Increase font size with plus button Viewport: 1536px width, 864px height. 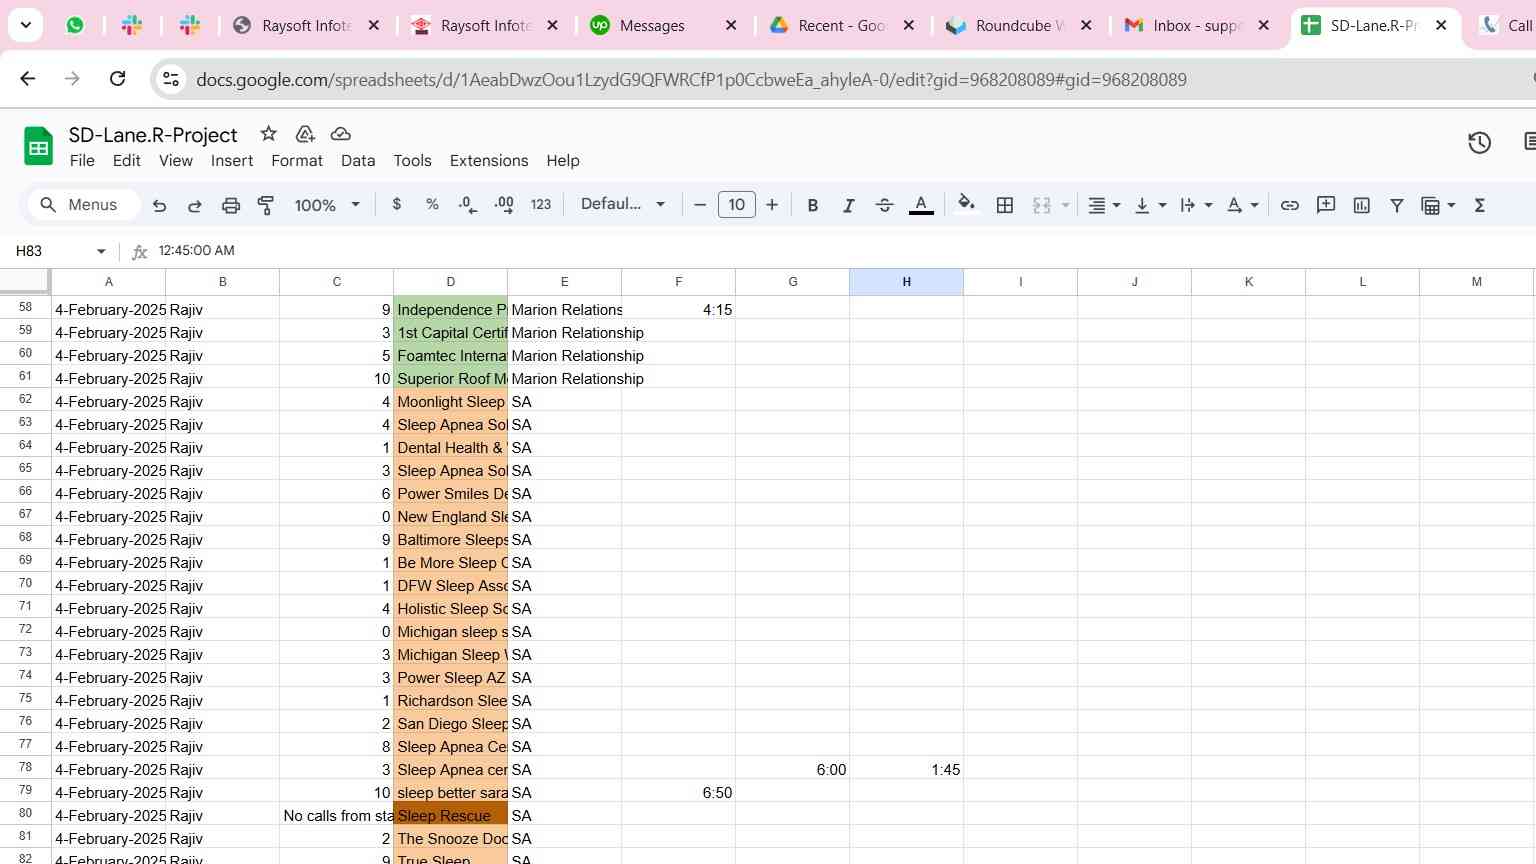point(772,205)
